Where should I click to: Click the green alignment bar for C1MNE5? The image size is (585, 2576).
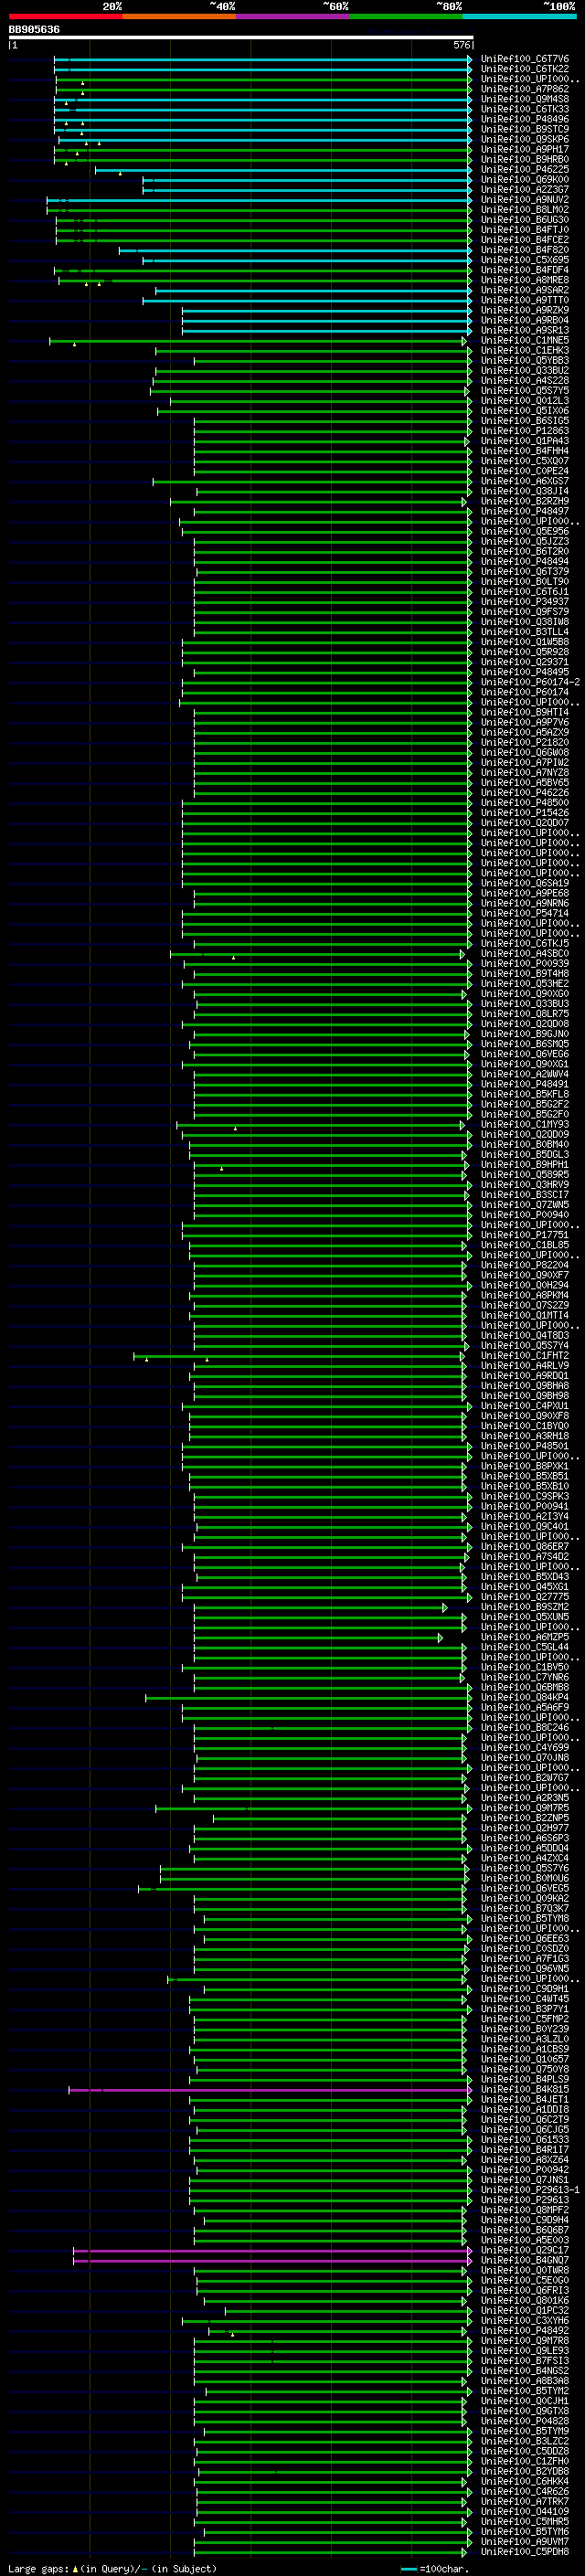click(258, 340)
